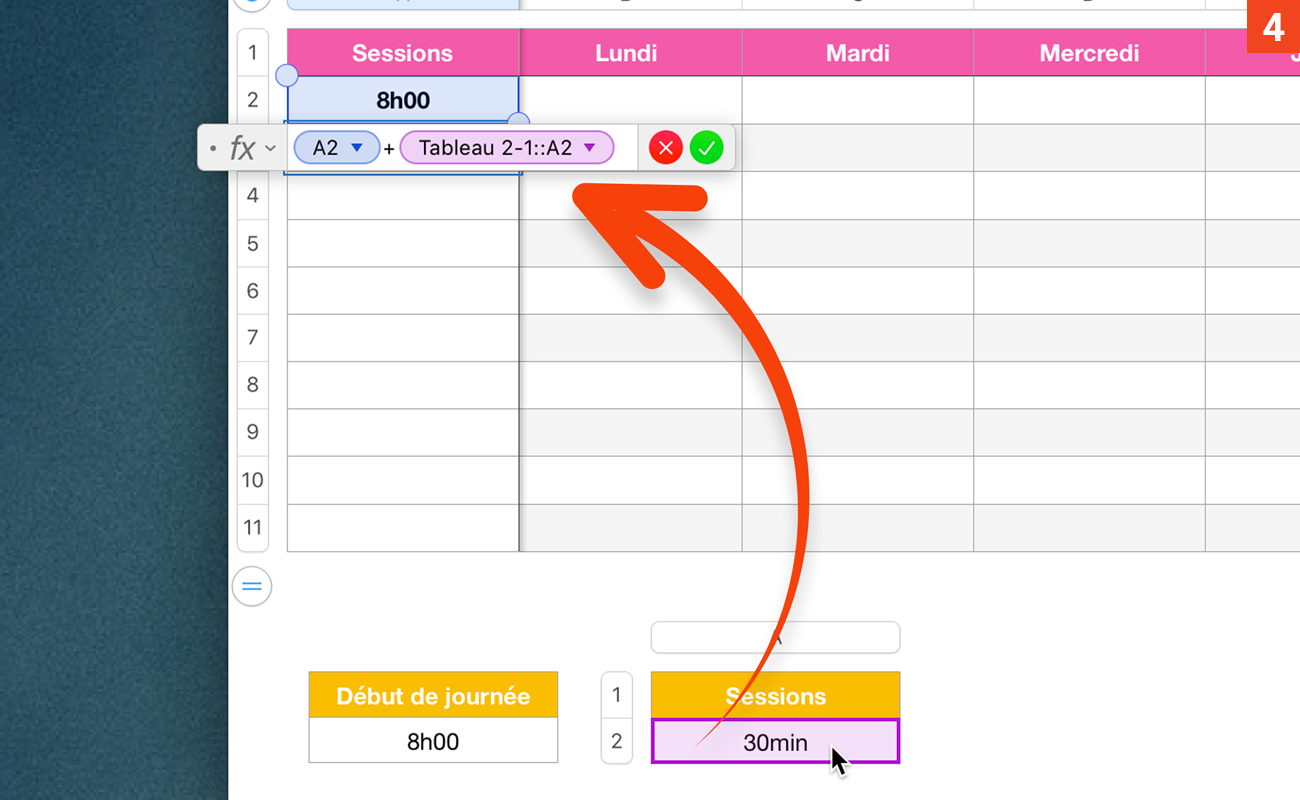Click the add rows handle below table
Viewport: 1300px width, 800px height.
tap(252, 586)
